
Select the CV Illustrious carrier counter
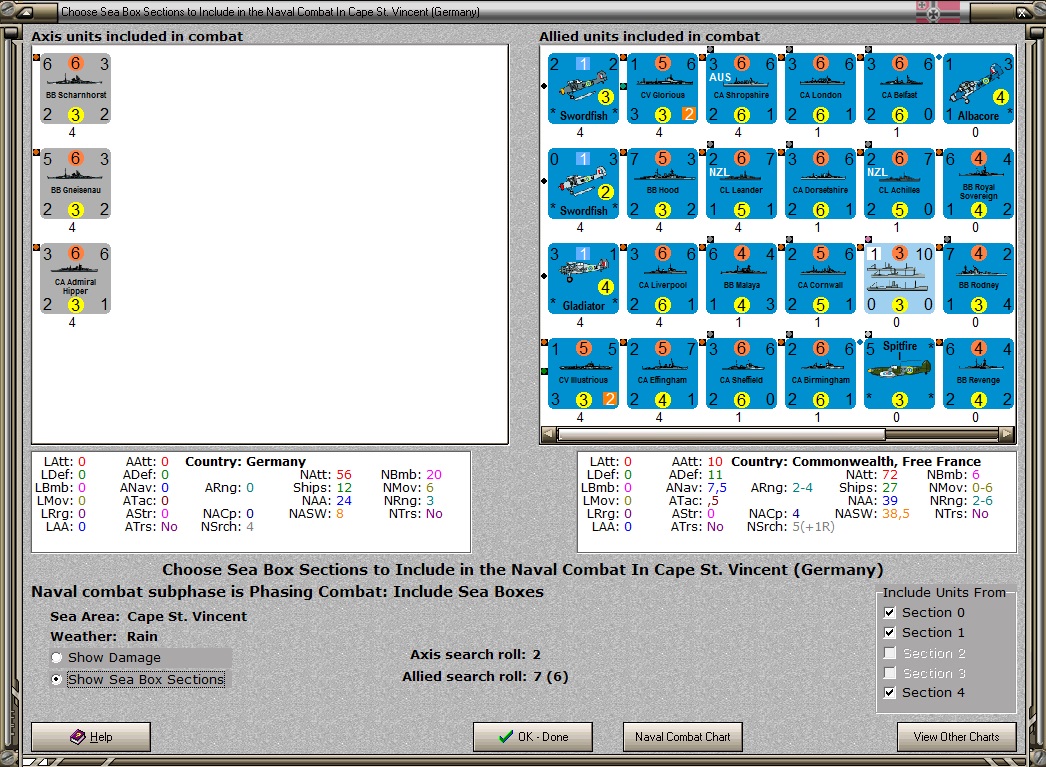[584, 373]
